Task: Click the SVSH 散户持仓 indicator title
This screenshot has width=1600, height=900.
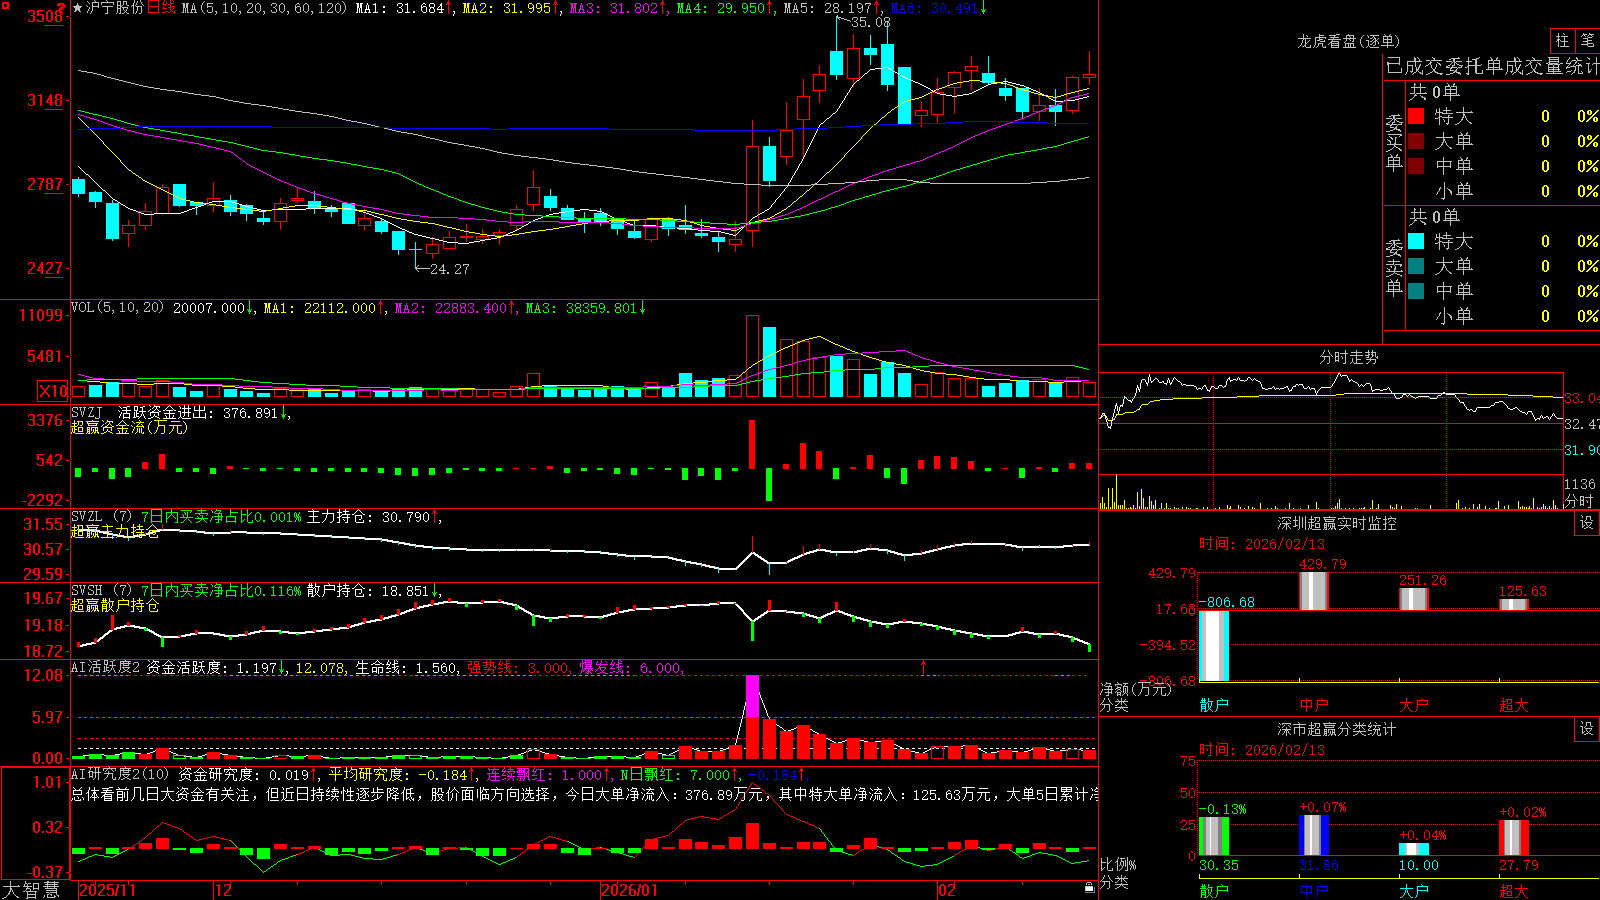Action: click(x=102, y=591)
